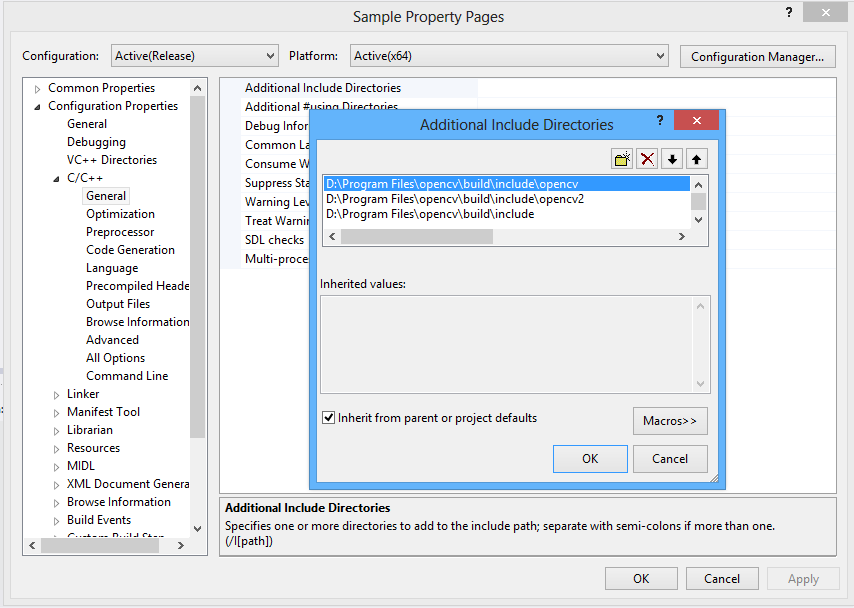
Task: Click the red X delete line icon
Action: click(x=648, y=159)
